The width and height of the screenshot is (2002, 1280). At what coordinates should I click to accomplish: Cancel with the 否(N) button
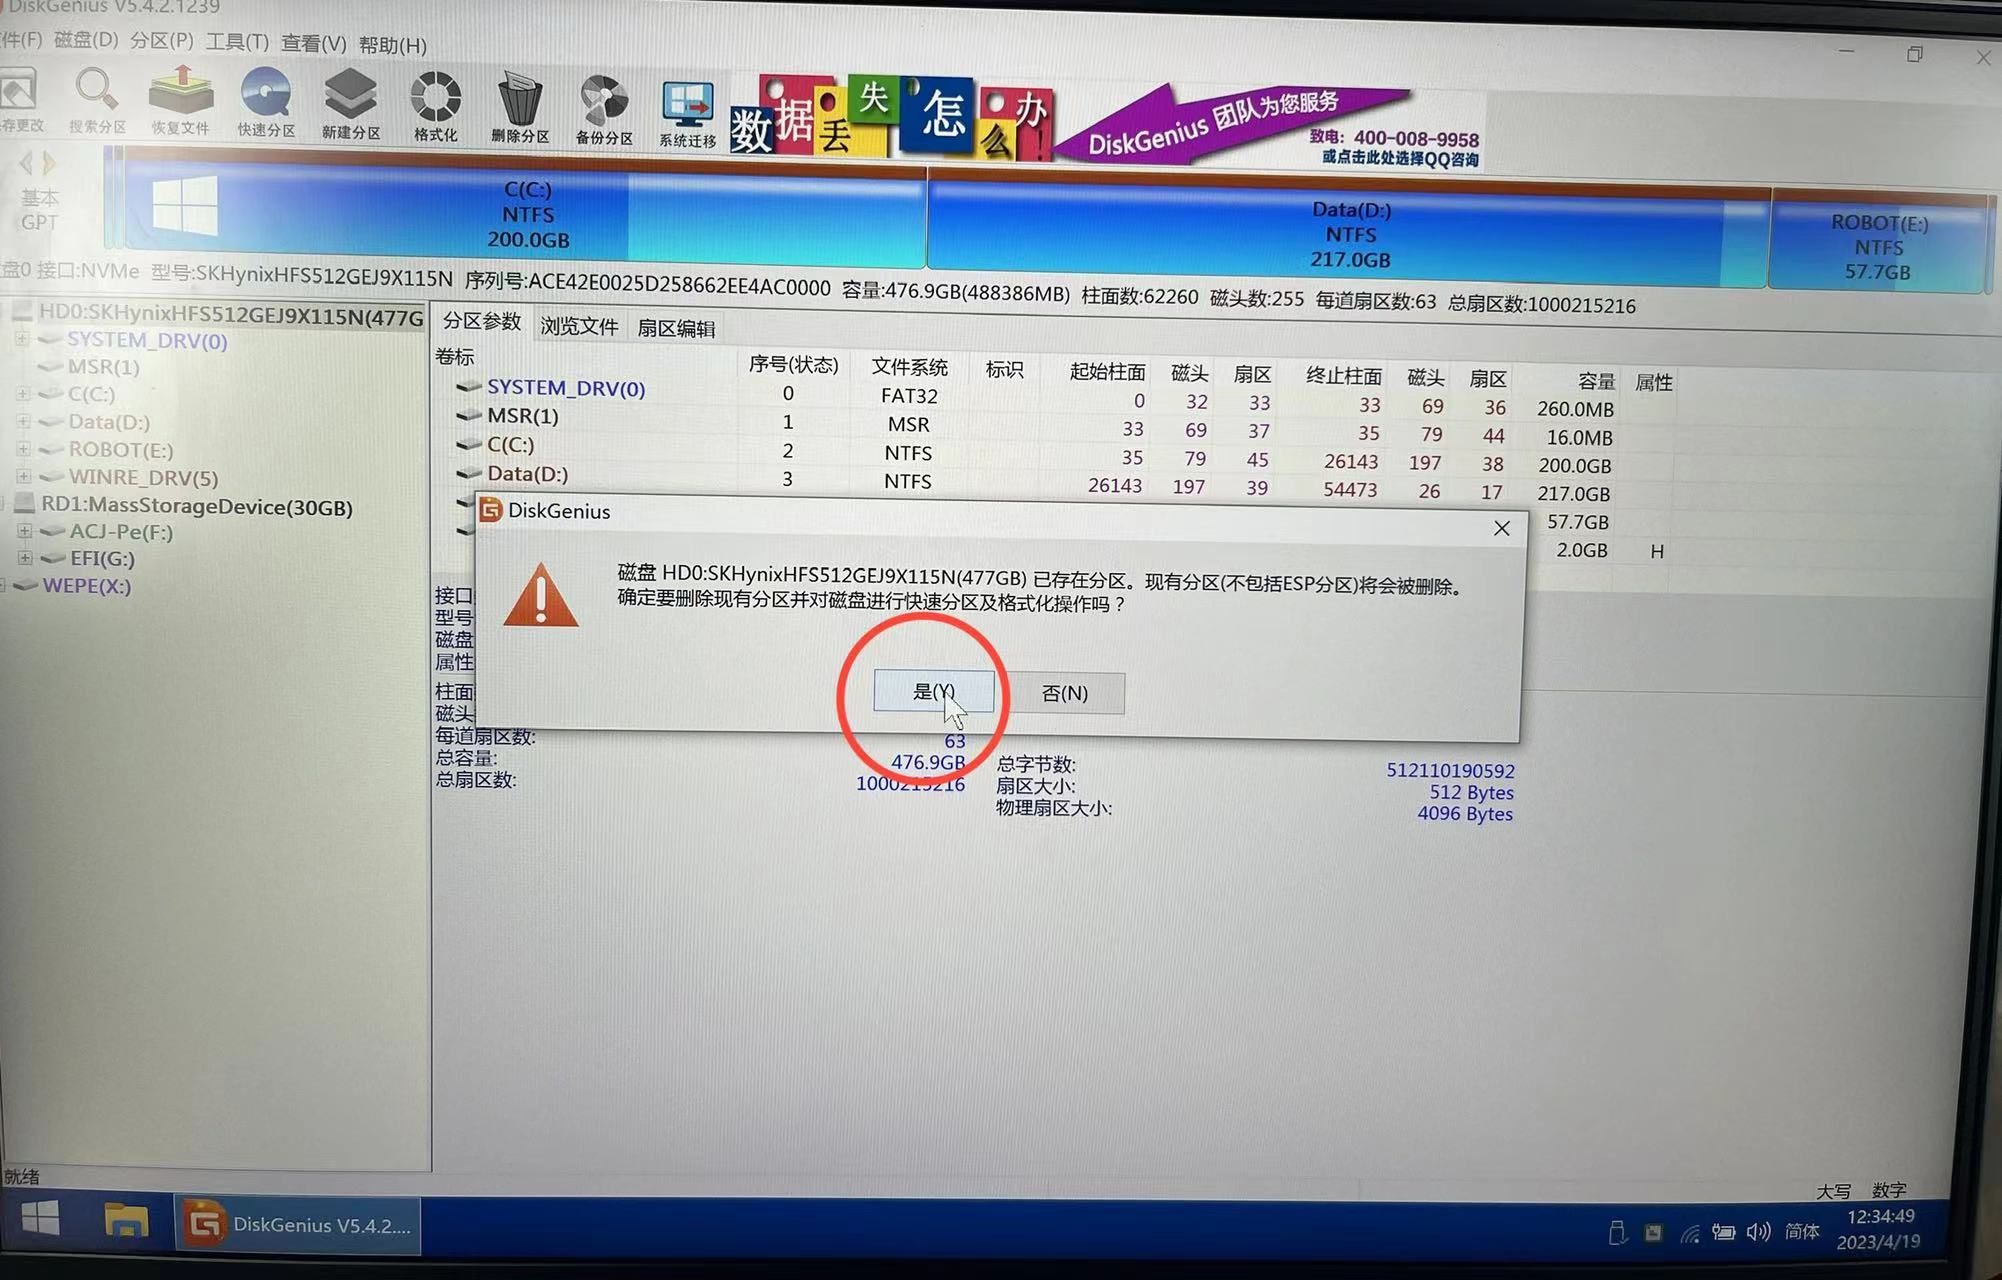click(1065, 693)
